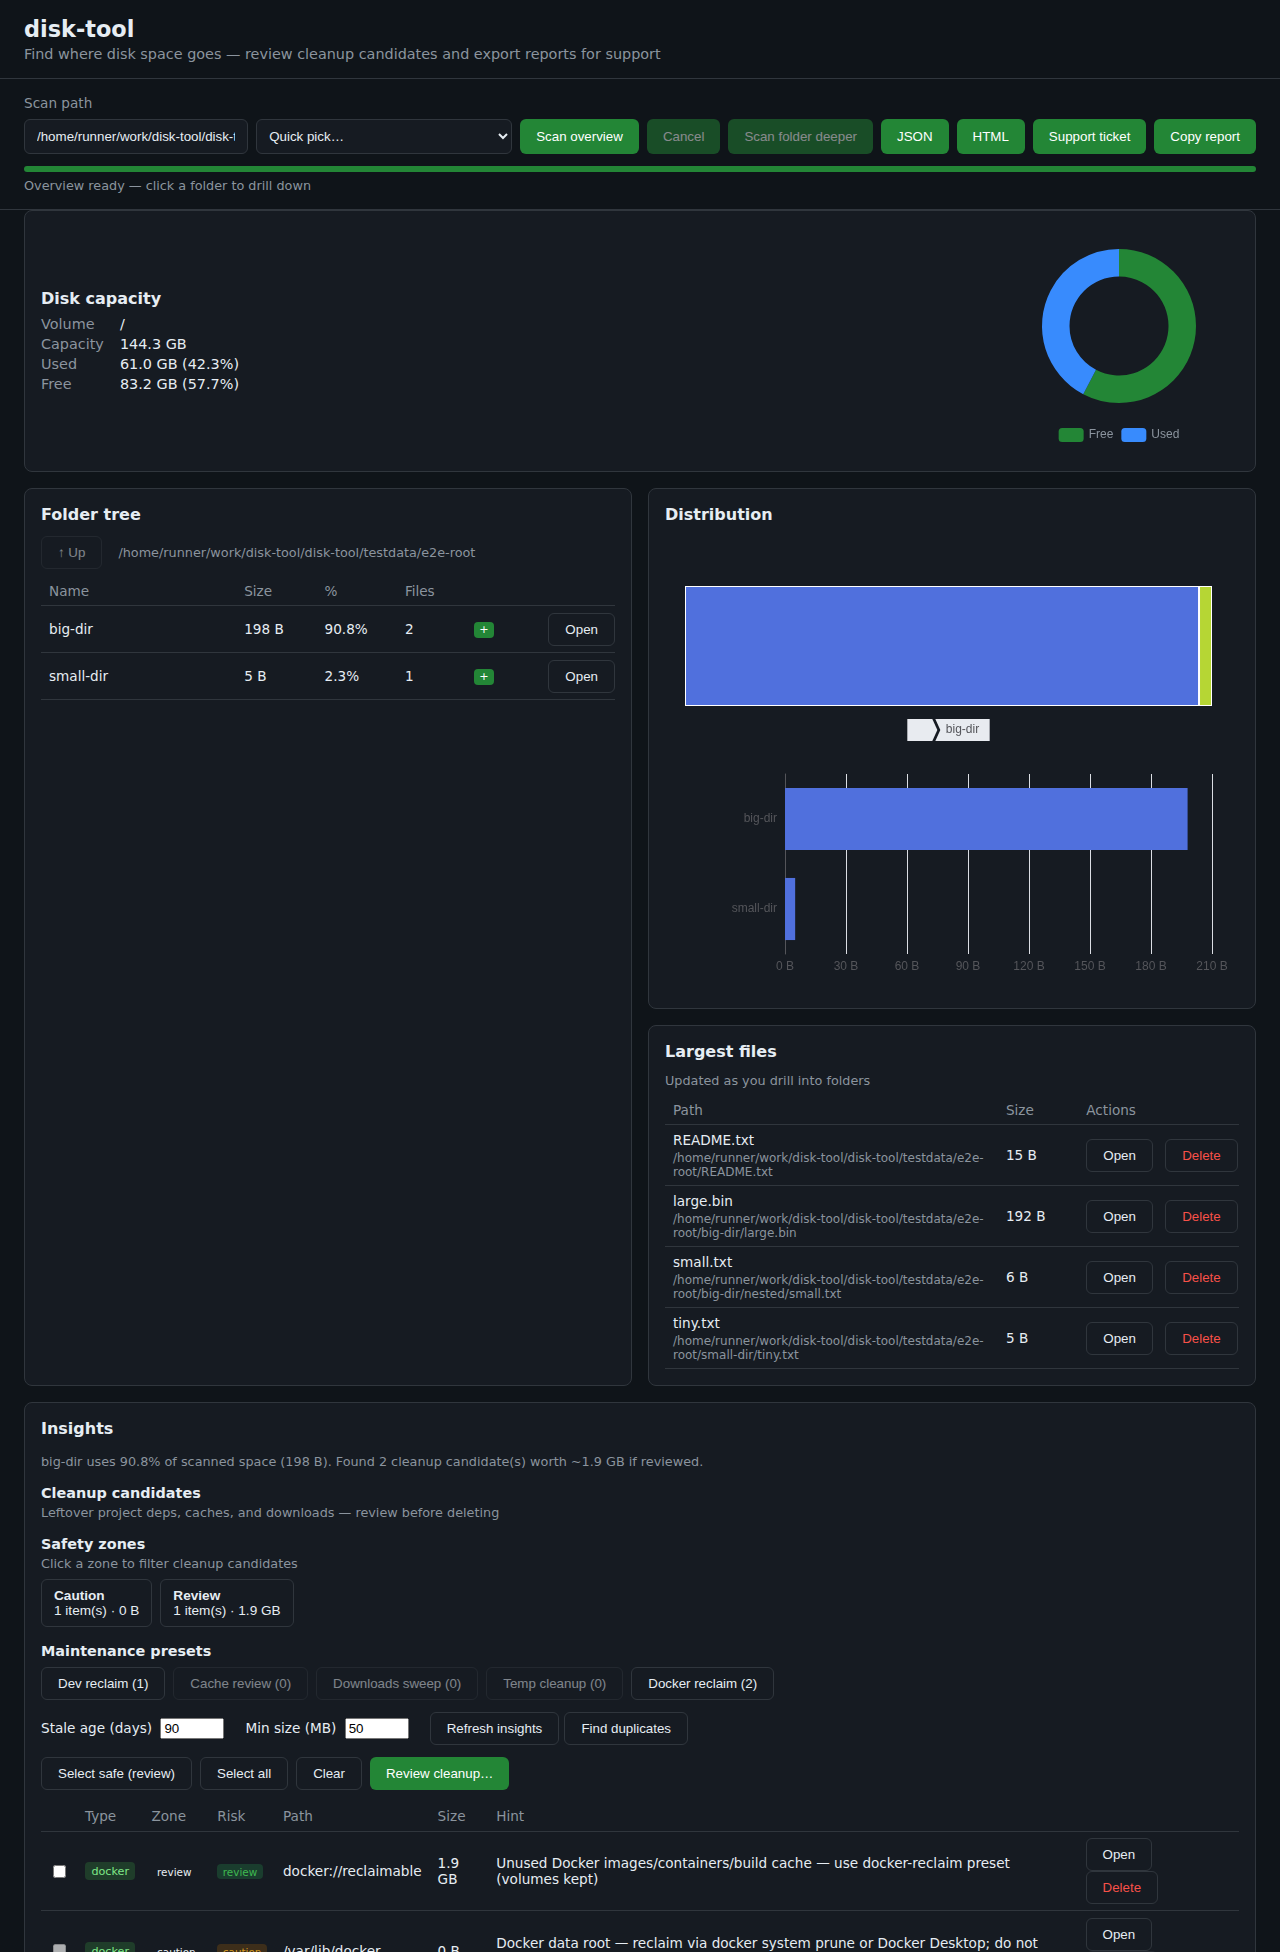Export report as JSON
The image size is (1280, 1952).
click(914, 137)
